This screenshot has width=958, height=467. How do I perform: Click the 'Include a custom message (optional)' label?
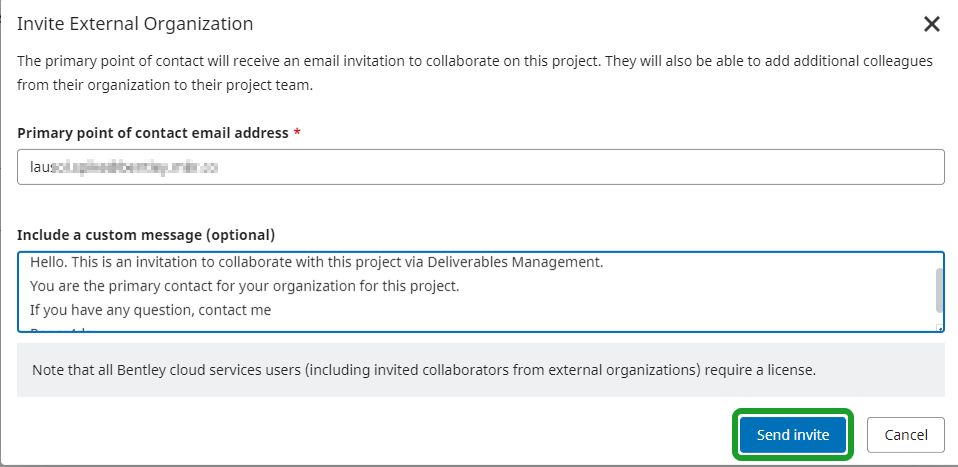(146, 235)
